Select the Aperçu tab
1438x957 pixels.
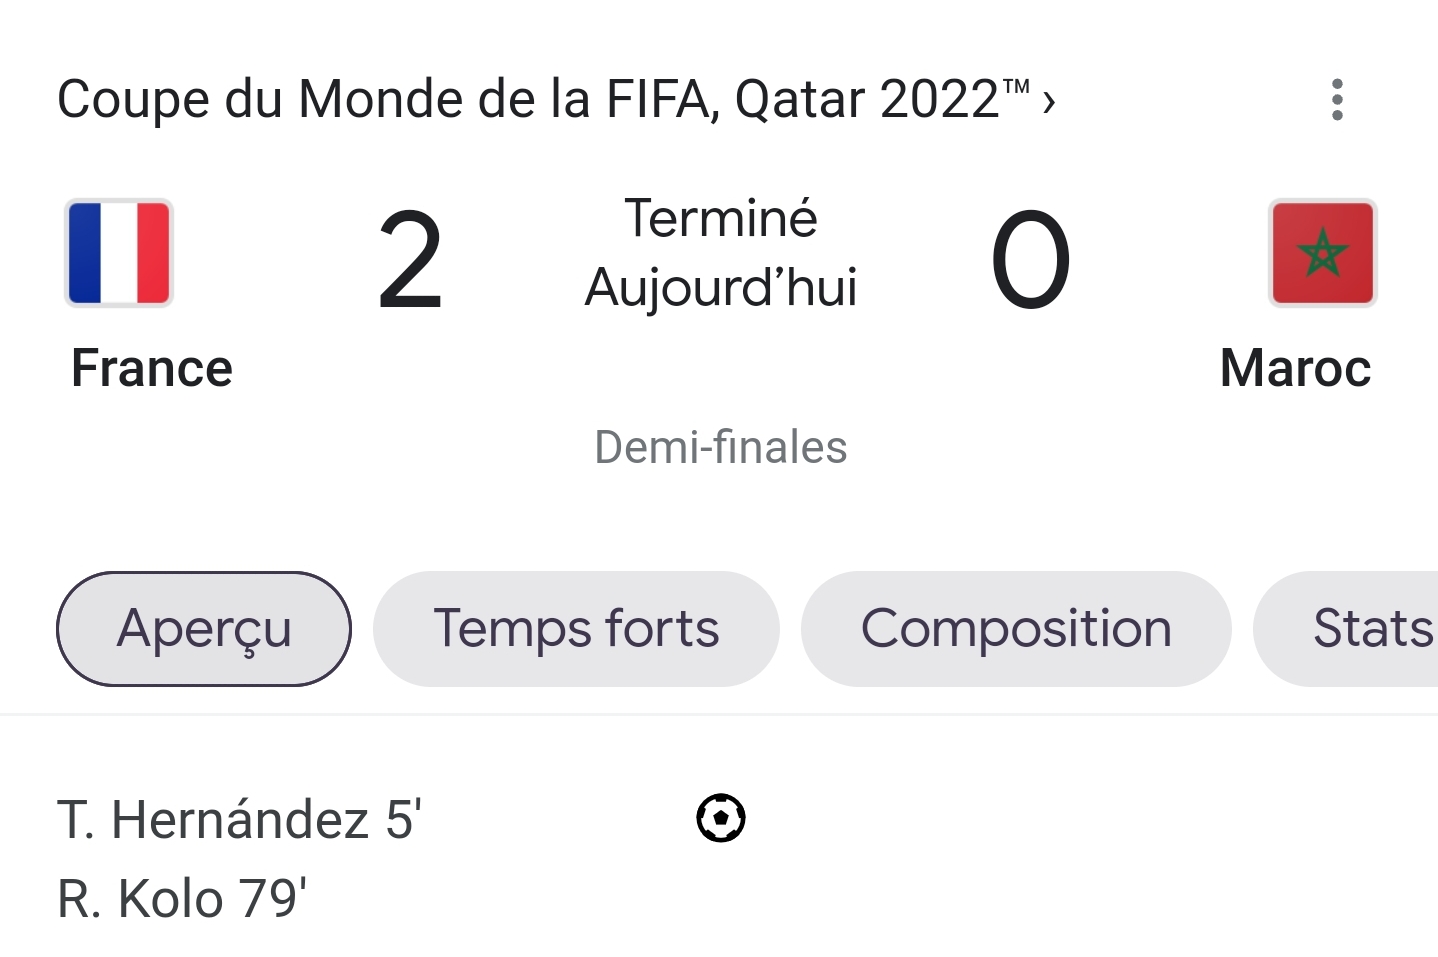coord(204,629)
